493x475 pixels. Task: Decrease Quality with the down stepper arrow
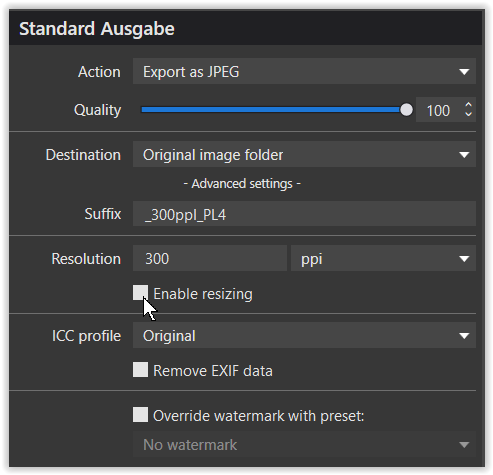click(468, 114)
